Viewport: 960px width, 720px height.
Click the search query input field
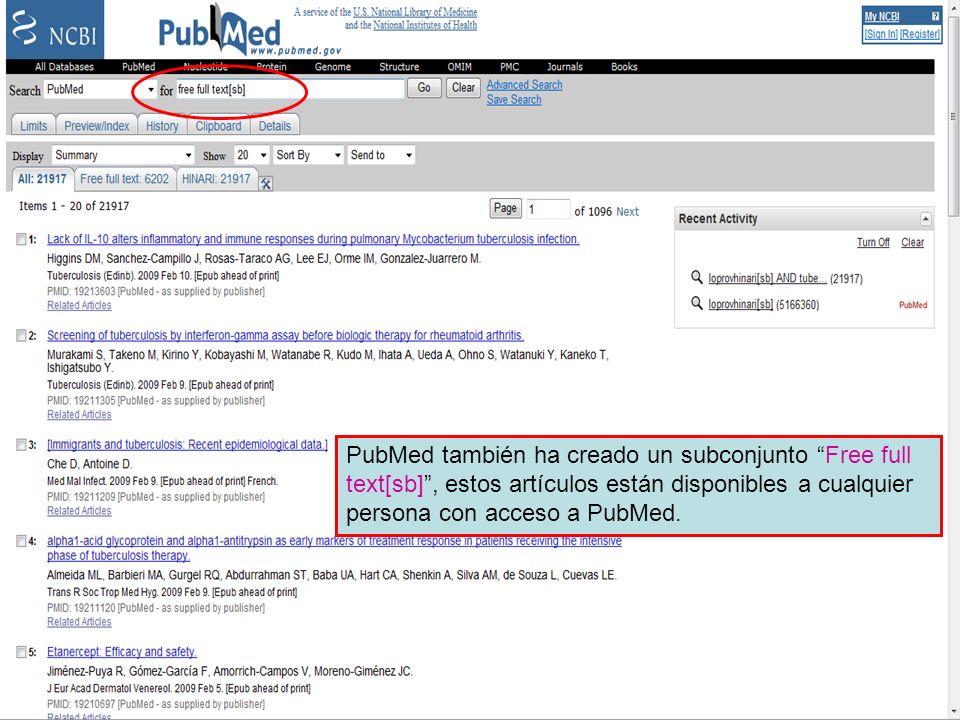290,89
